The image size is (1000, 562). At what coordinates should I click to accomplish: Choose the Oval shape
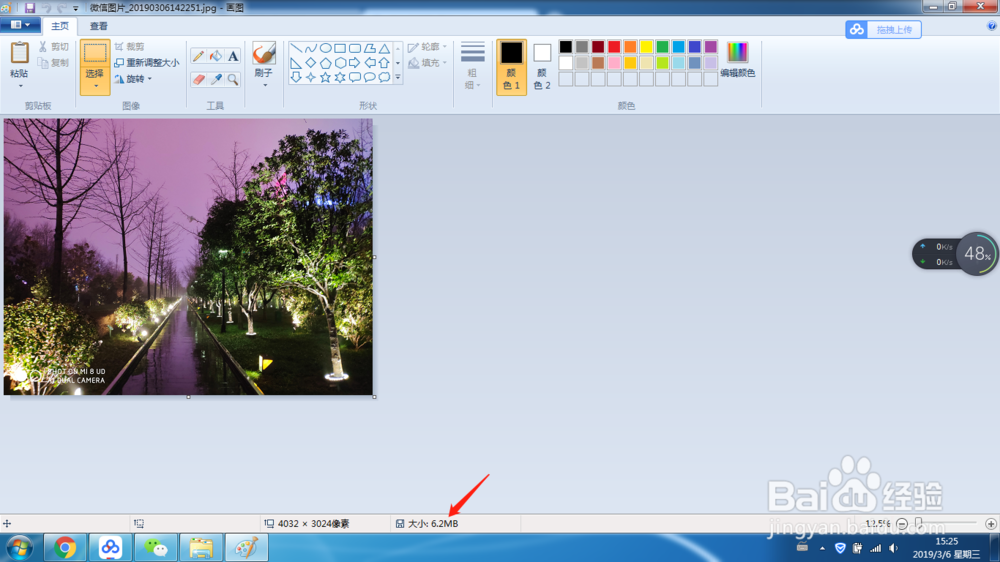(325, 48)
